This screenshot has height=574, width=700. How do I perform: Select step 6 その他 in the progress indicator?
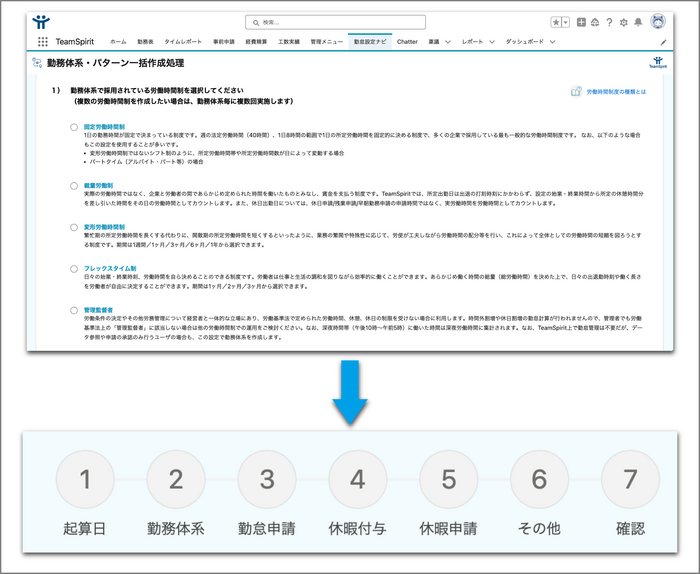click(x=539, y=479)
